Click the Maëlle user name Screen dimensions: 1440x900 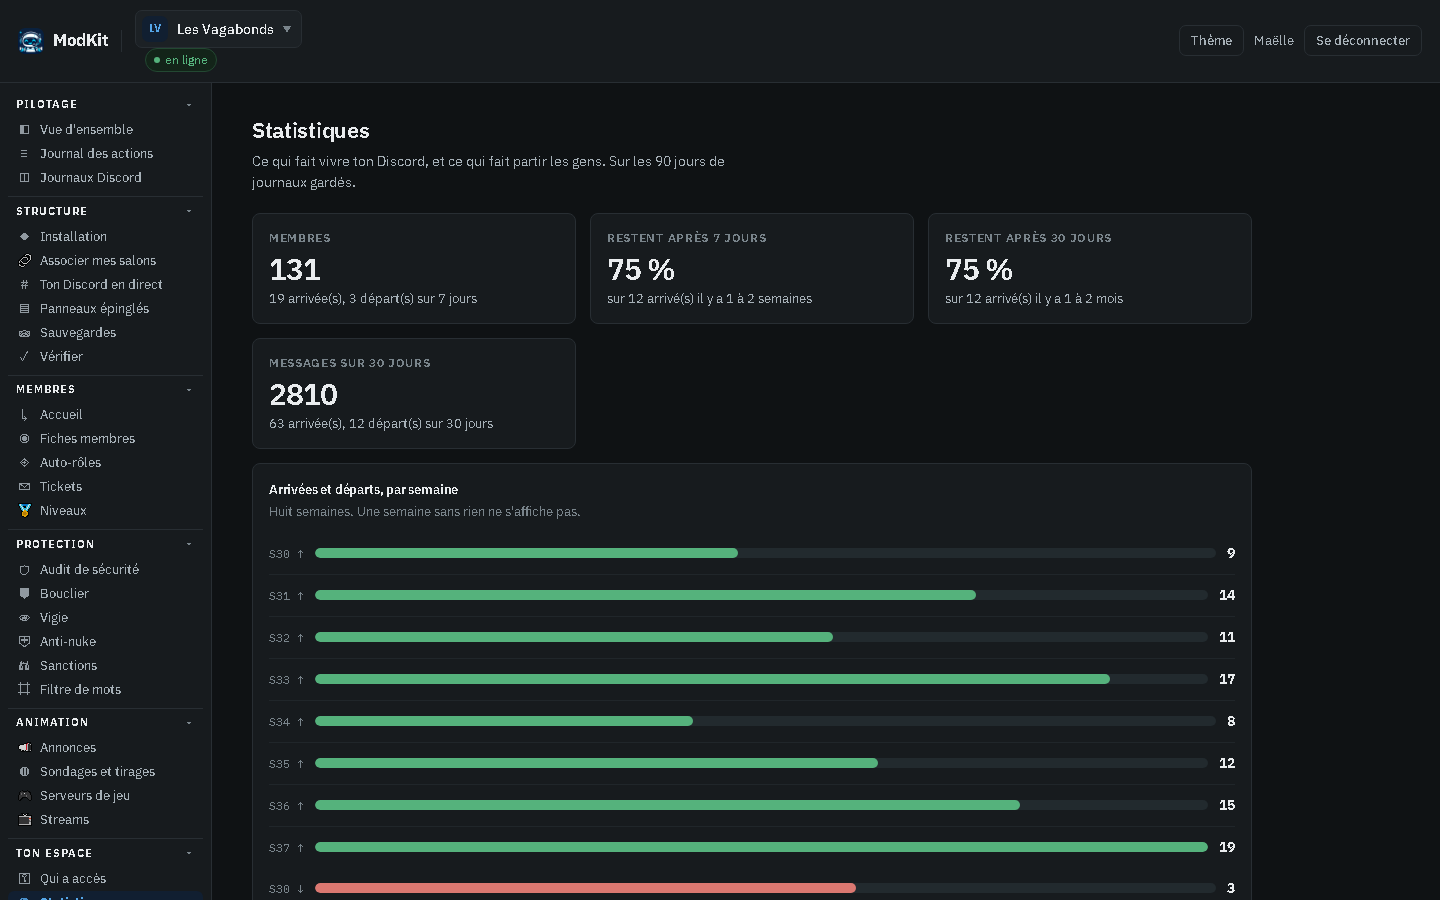(x=1274, y=40)
